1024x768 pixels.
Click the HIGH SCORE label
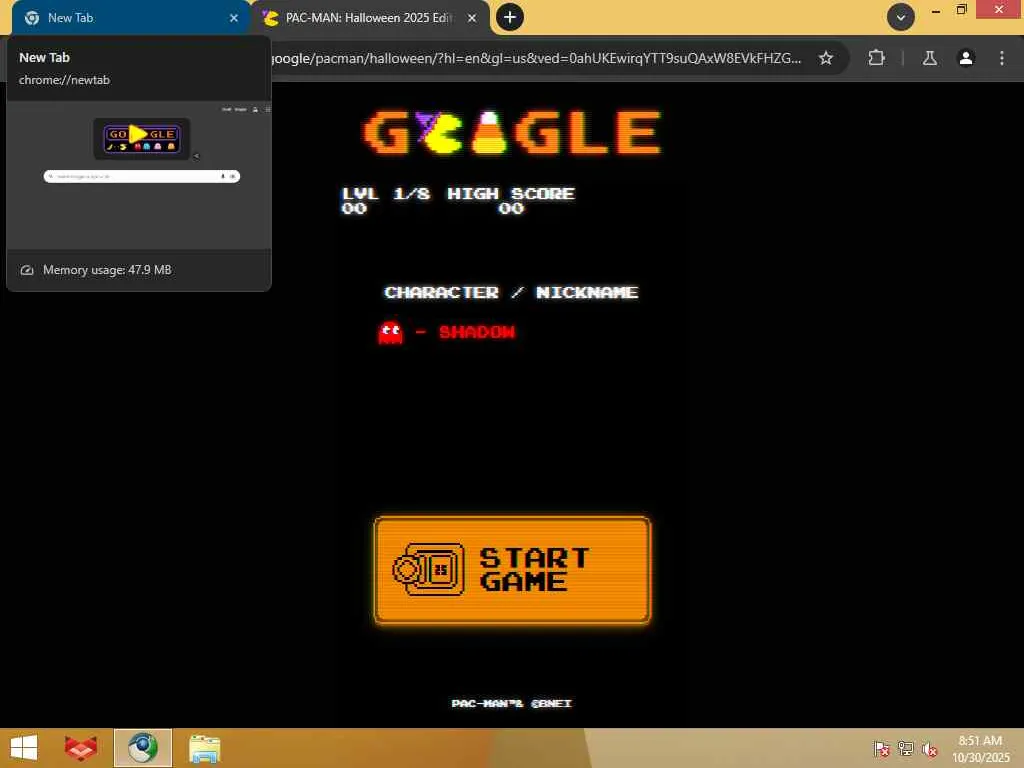point(511,193)
